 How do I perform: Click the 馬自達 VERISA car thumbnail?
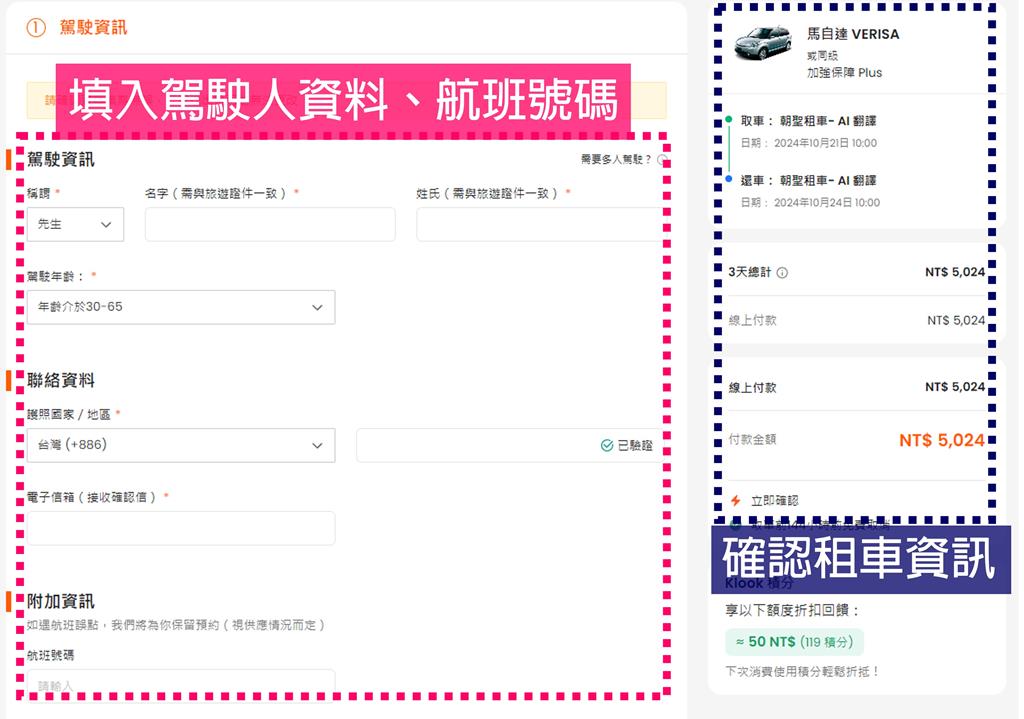(763, 43)
